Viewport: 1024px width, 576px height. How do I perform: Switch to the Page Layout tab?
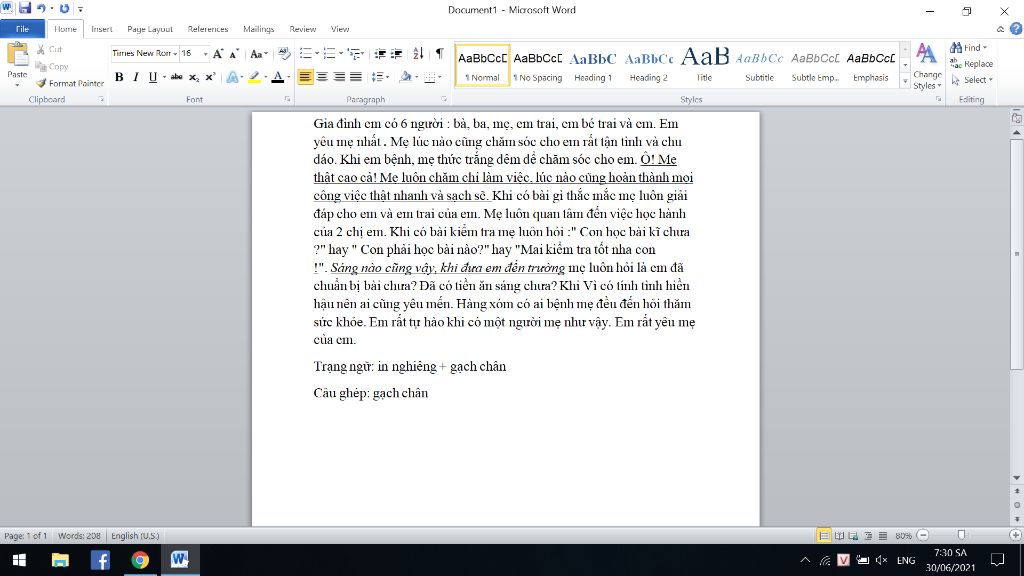pyautogui.click(x=150, y=29)
